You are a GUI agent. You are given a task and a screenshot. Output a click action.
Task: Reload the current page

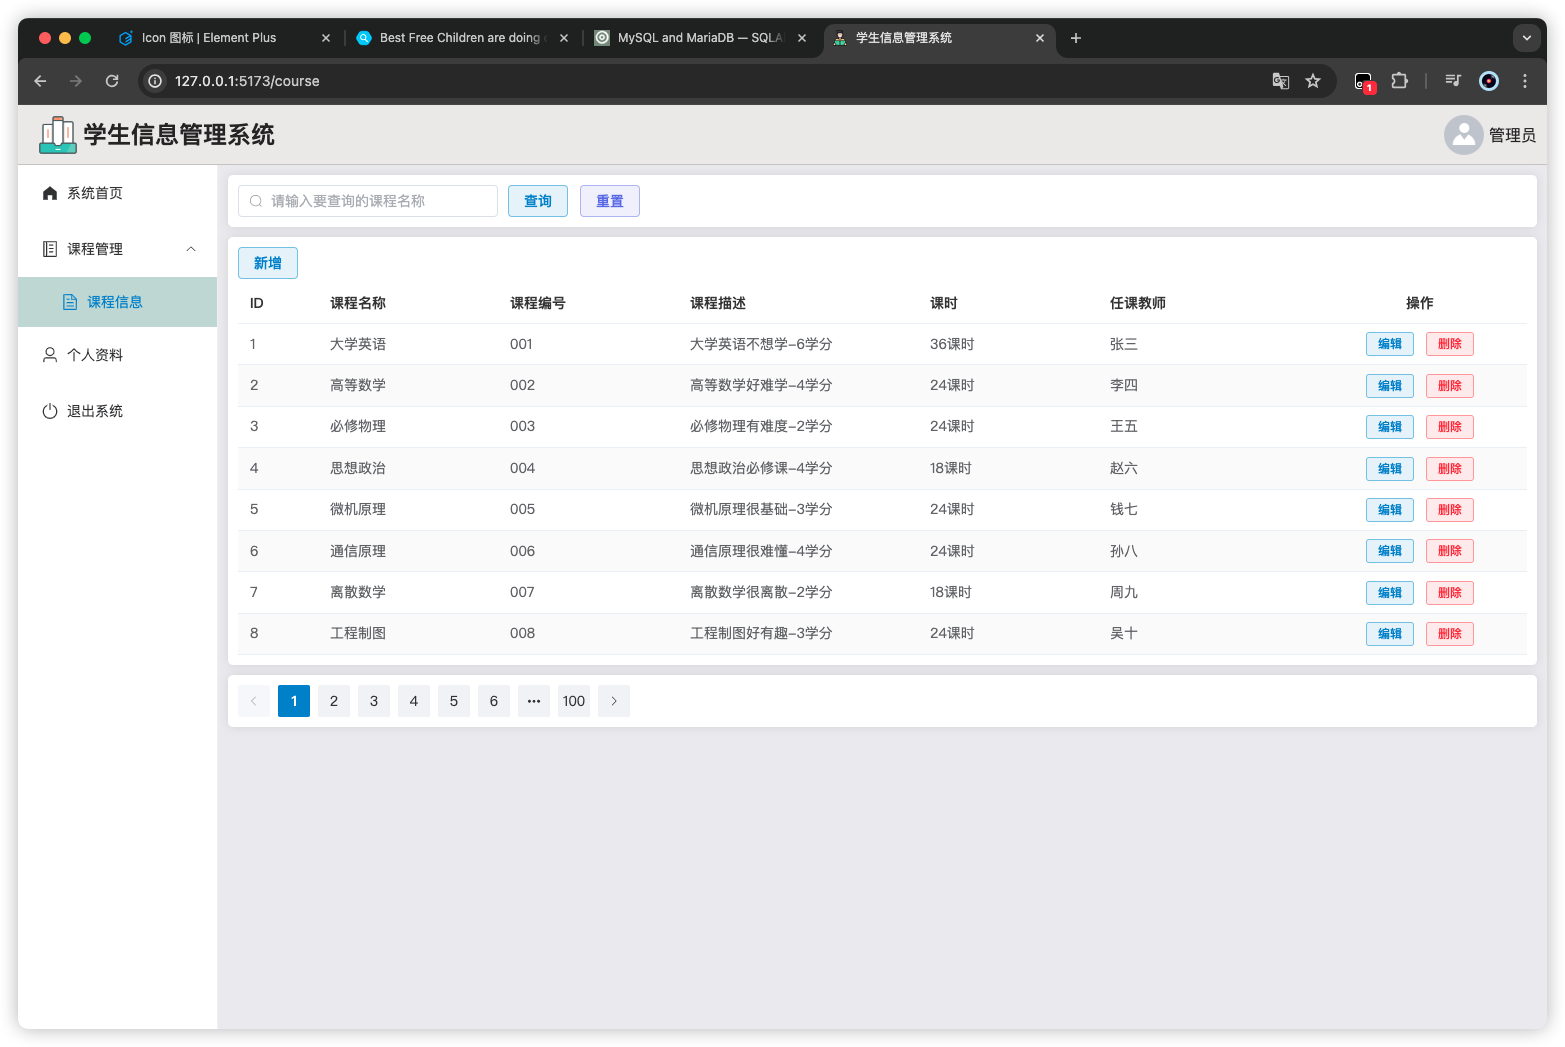[112, 81]
